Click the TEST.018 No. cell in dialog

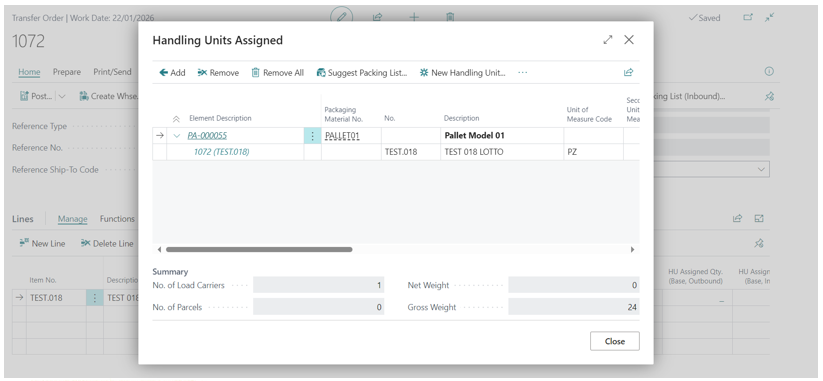pyautogui.click(x=411, y=152)
